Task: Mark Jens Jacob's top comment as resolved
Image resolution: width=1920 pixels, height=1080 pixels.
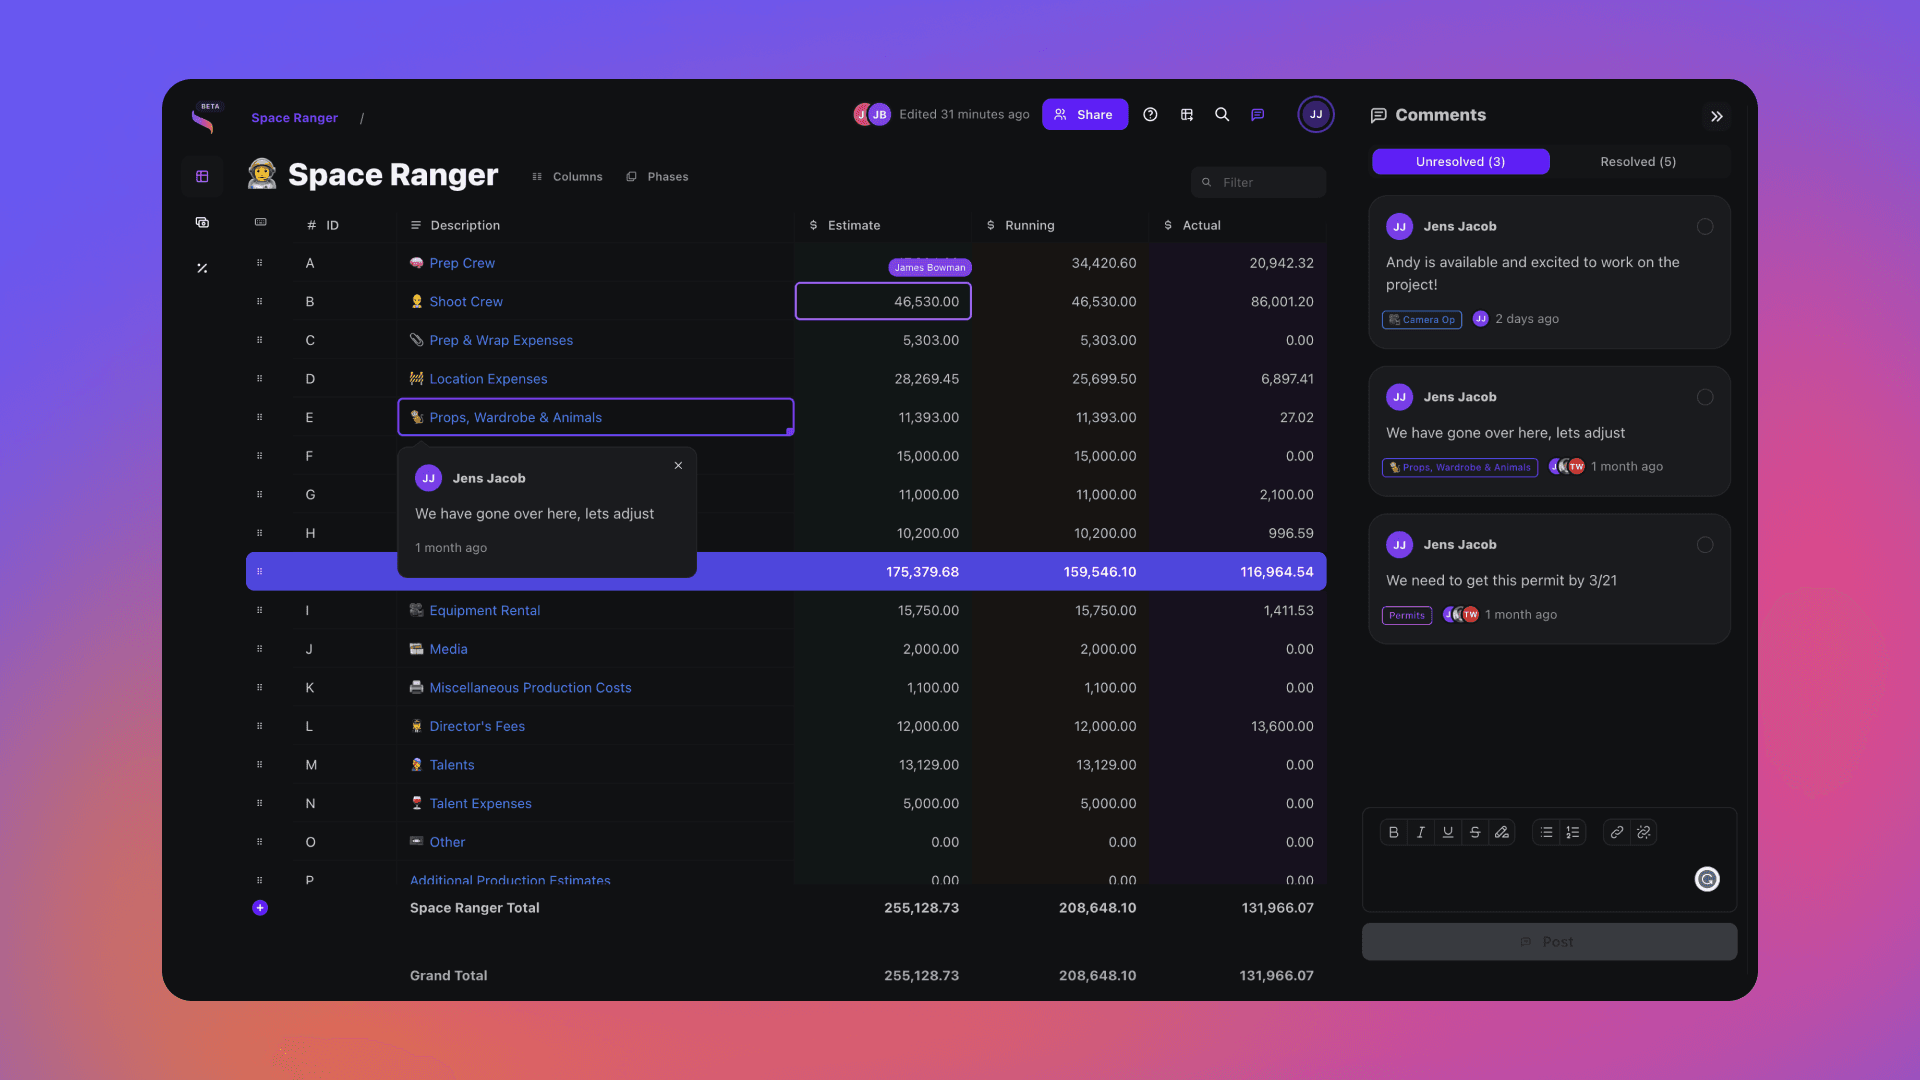Action: click(1706, 227)
